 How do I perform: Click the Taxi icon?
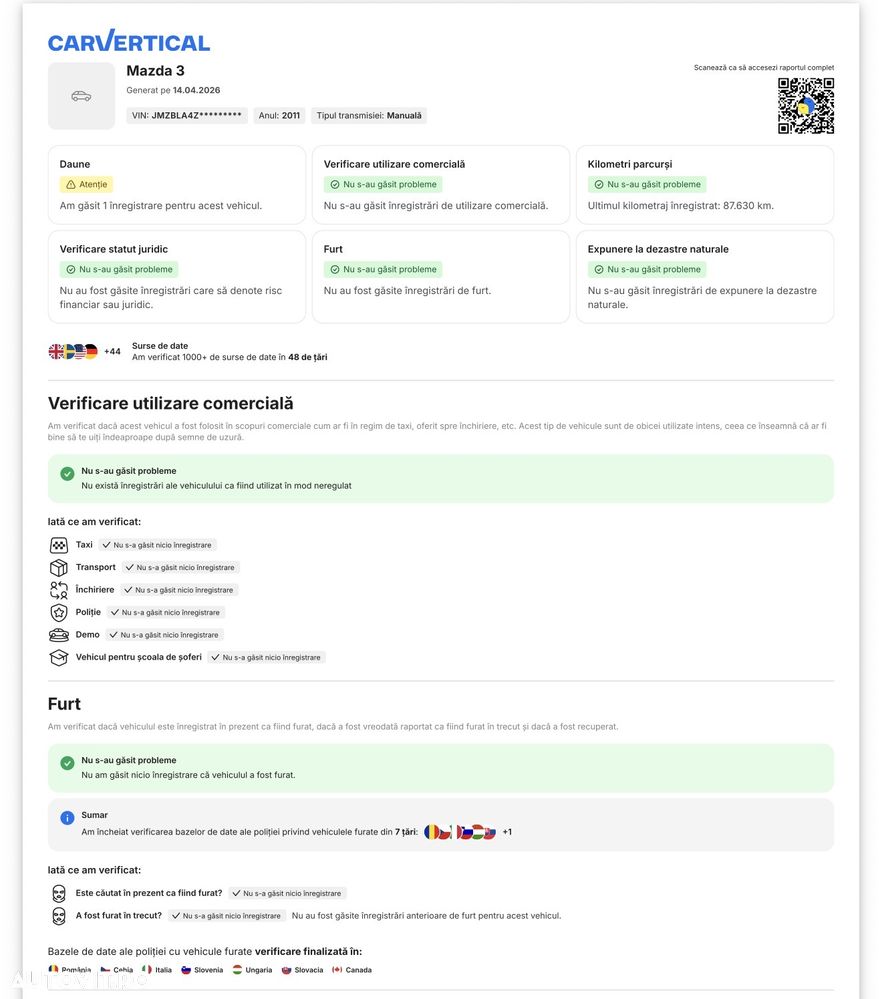(x=59, y=545)
